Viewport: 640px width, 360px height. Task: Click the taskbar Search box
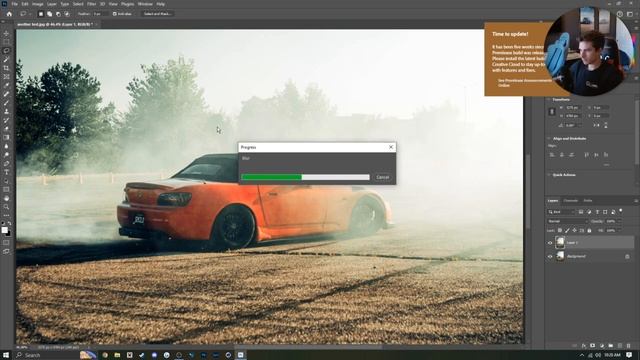point(55,355)
